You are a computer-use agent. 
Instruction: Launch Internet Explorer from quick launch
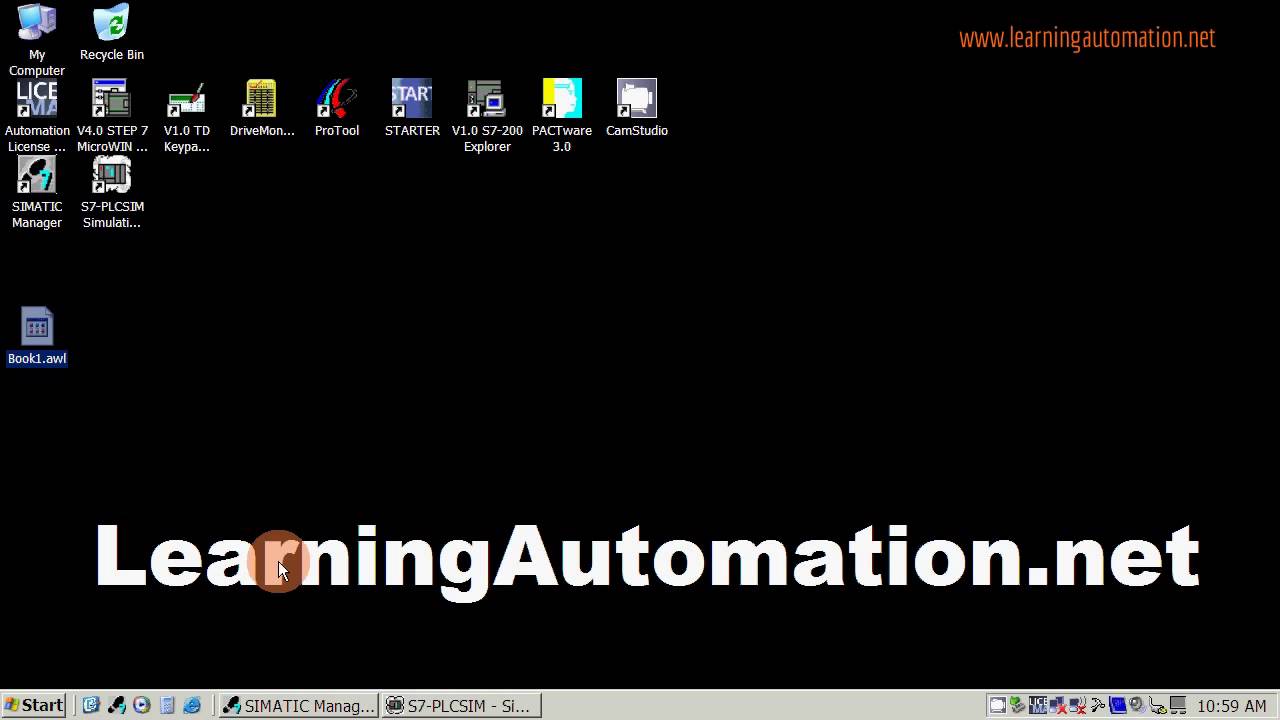(x=192, y=705)
